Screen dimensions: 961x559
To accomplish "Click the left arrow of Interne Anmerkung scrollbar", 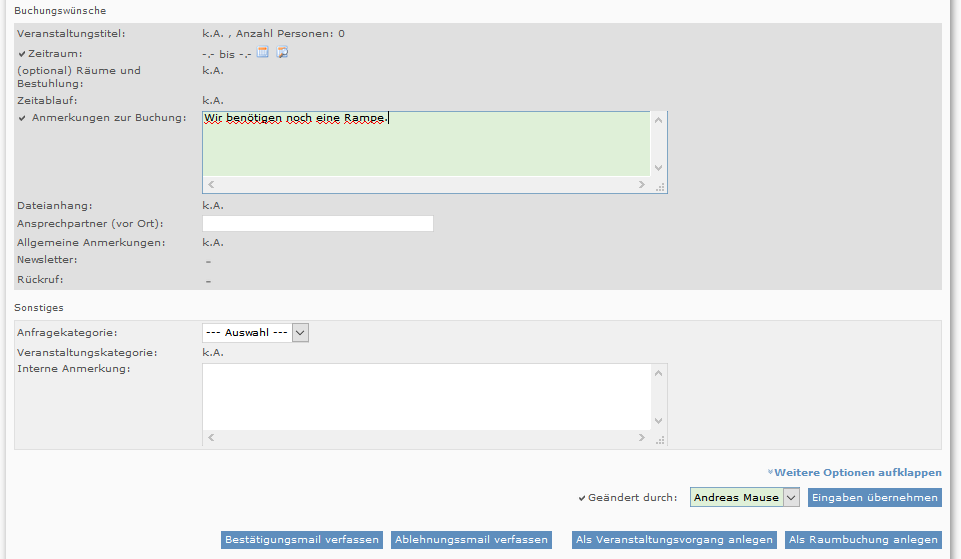I will 211,438.
